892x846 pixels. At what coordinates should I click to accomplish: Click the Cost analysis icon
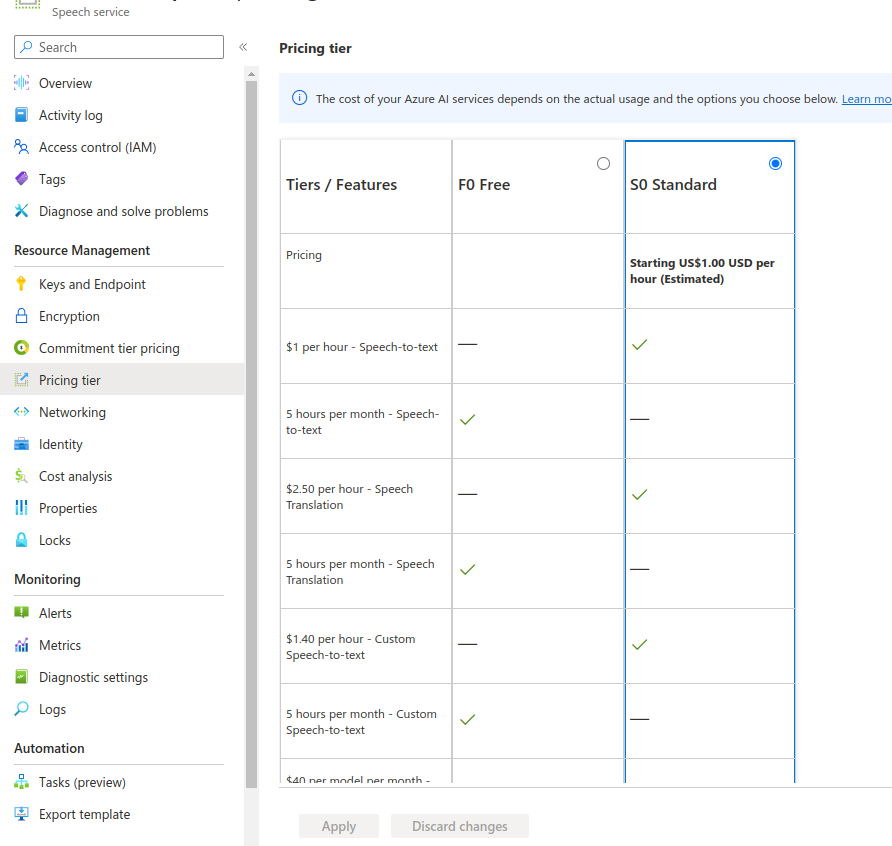(x=21, y=476)
